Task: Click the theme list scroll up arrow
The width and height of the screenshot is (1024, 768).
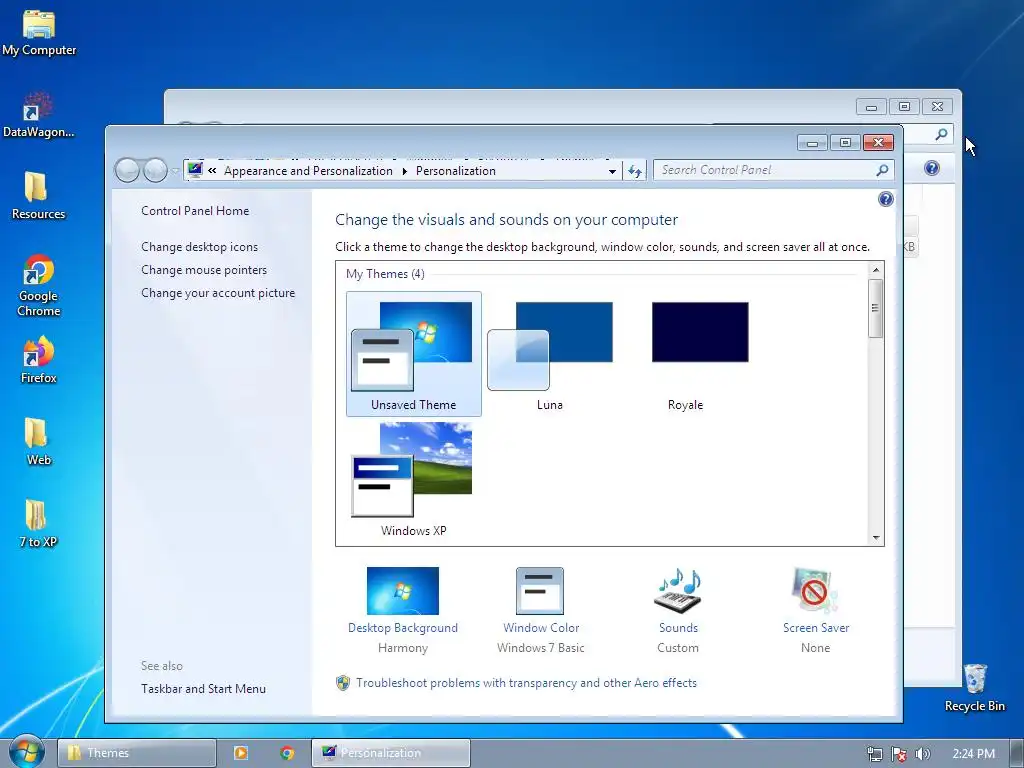Action: 876,270
